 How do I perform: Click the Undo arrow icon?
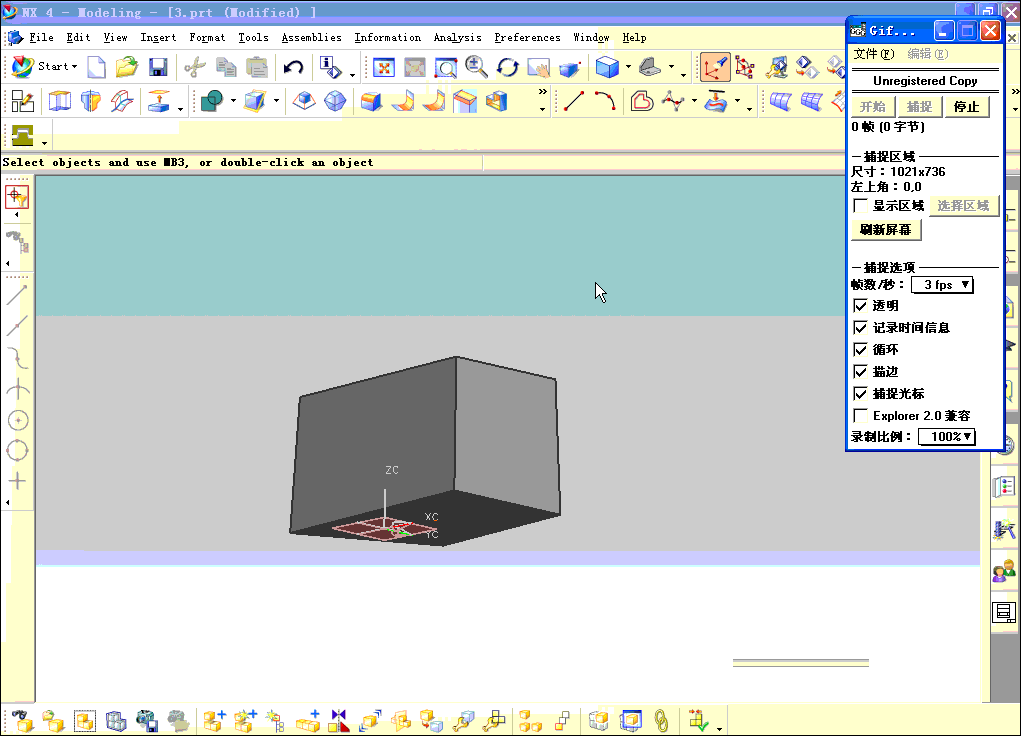293,67
